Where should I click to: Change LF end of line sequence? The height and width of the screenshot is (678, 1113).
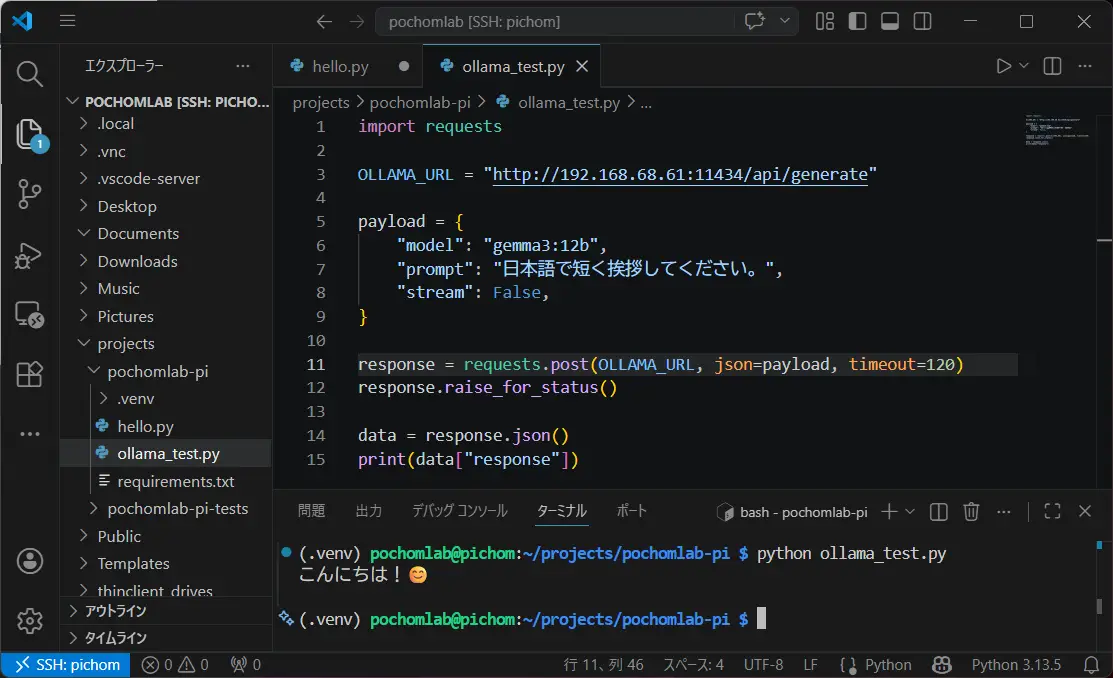pyautogui.click(x=811, y=665)
